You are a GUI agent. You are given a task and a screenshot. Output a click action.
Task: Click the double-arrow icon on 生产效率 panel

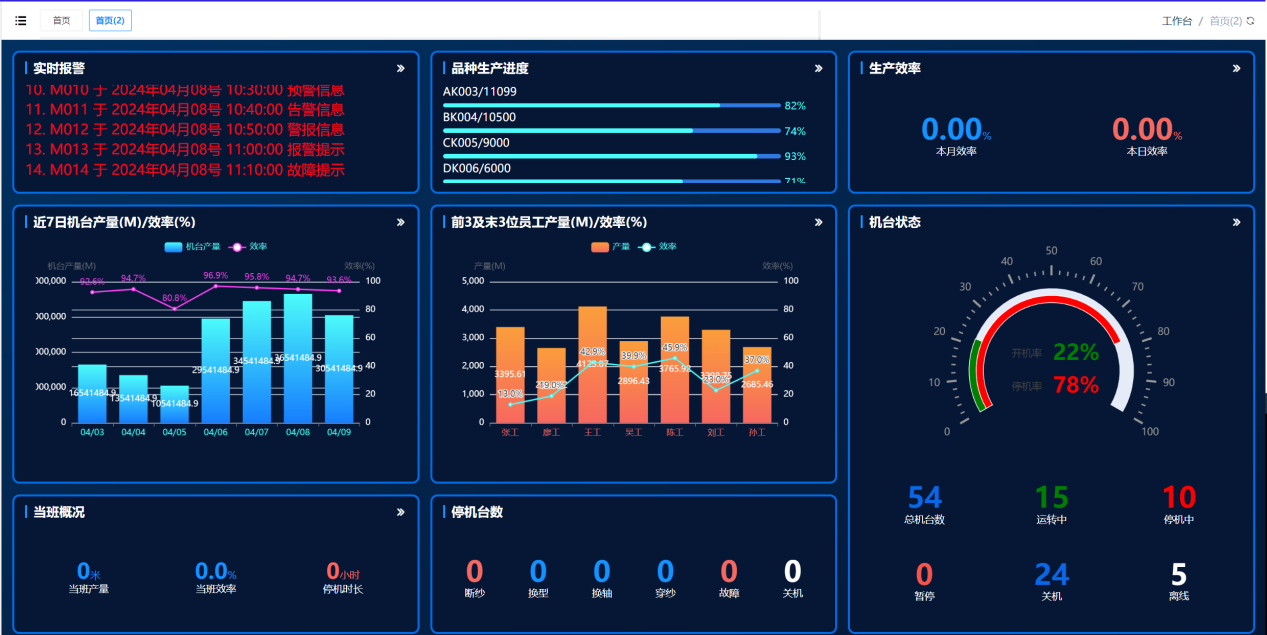tap(1237, 69)
